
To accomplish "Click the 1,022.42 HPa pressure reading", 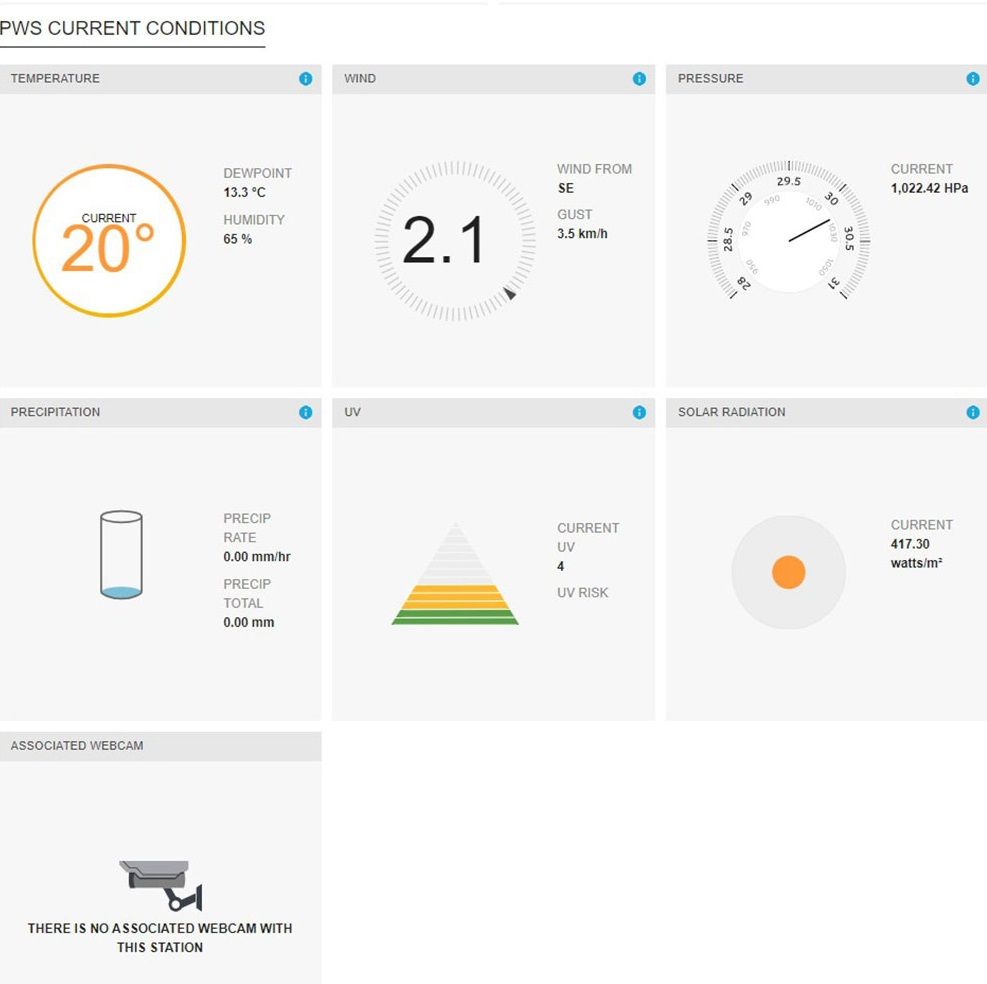I will pyautogui.click(x=929, y=188).
